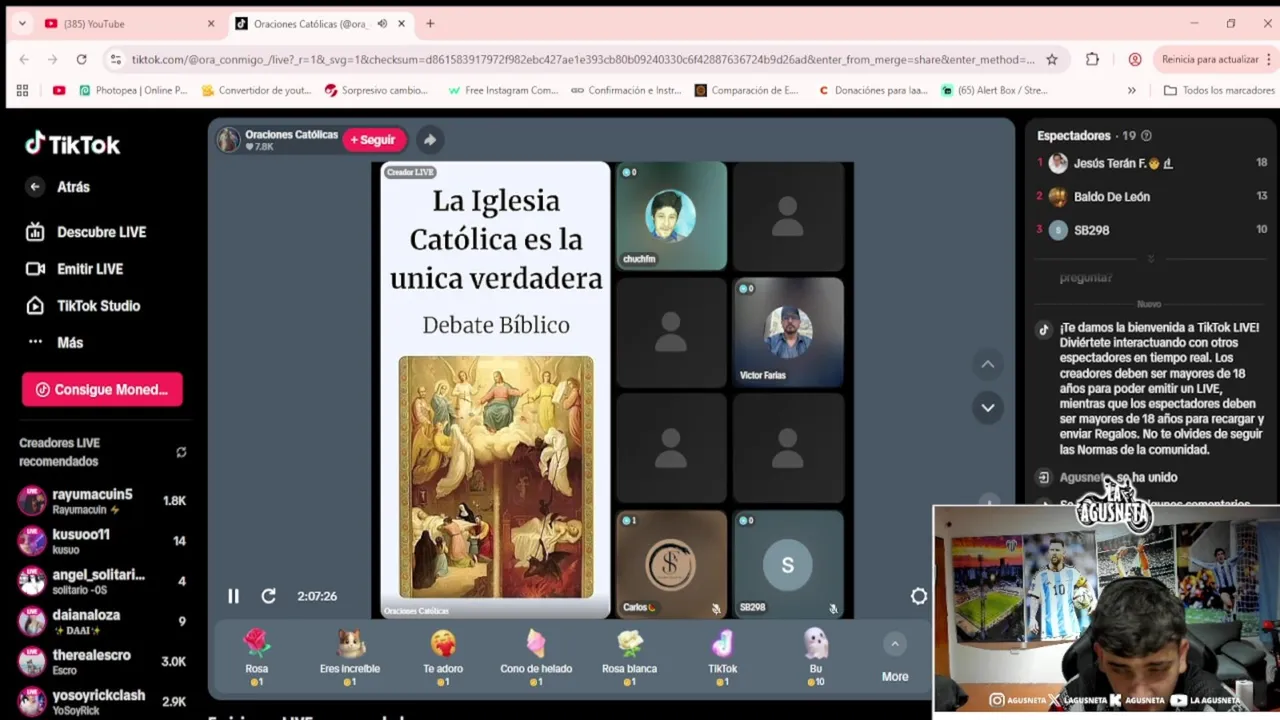Open the TikTok logo home link
The height and width of the screenshot is (720, 1280).
click(x=72, y=145)
